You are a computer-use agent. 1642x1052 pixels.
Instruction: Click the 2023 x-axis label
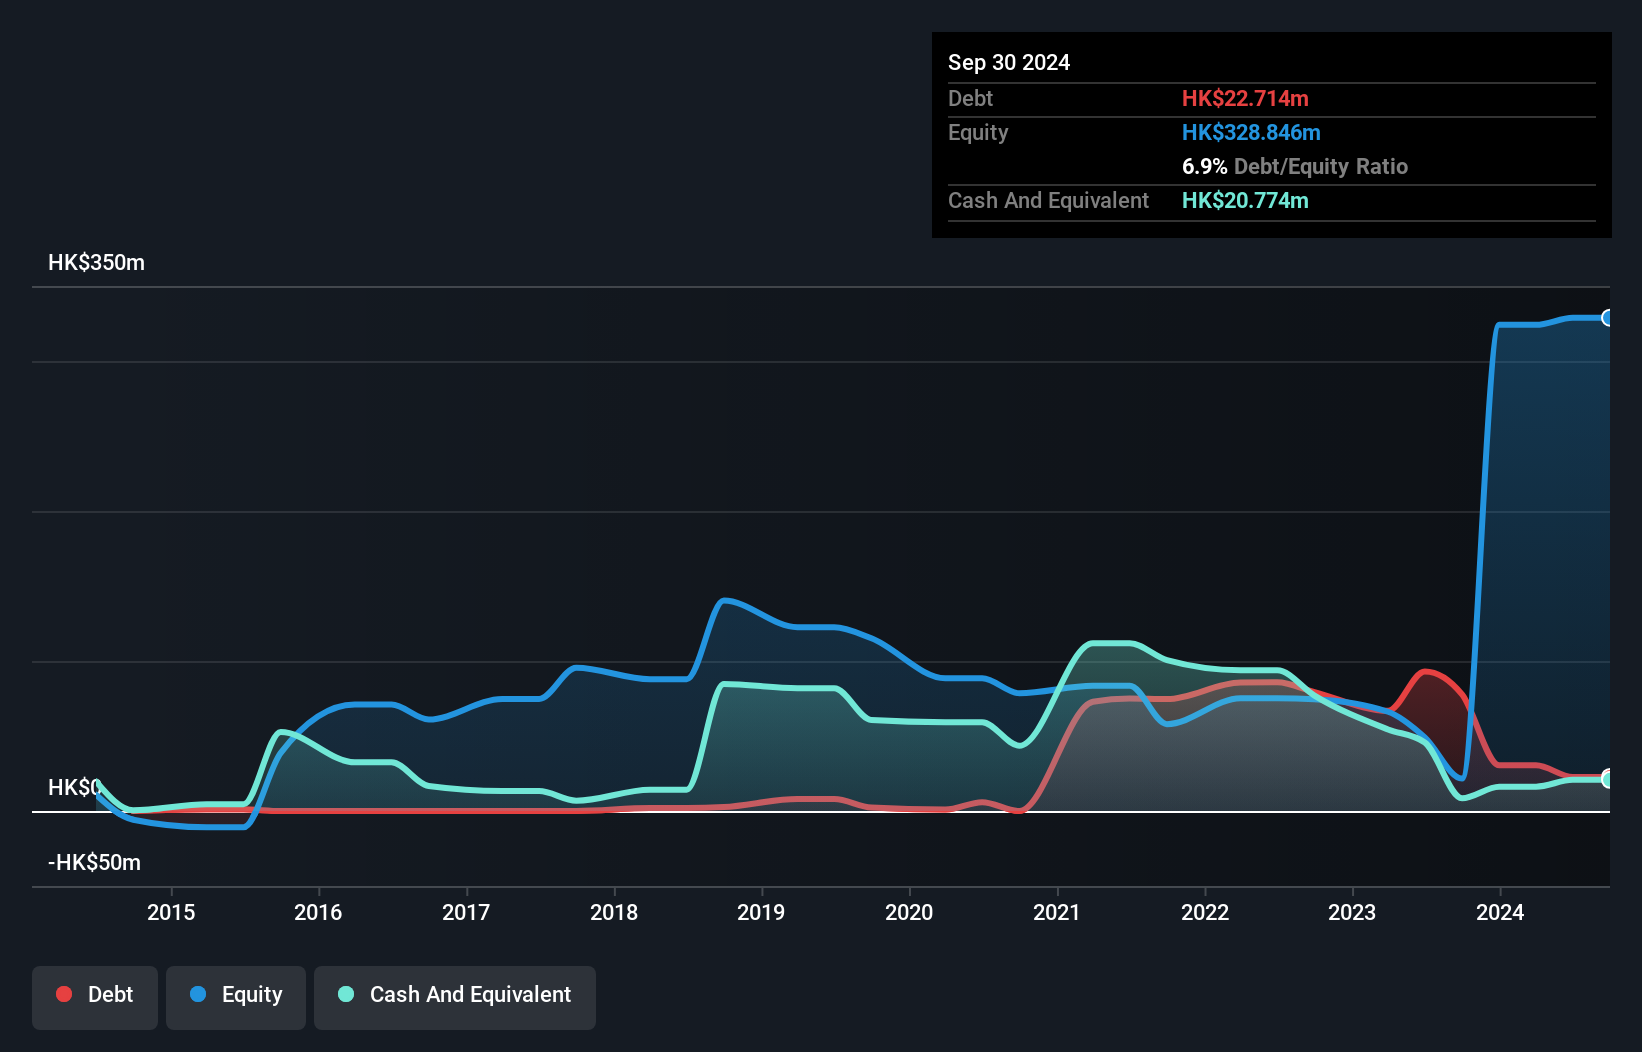(x=1352, y=912)
